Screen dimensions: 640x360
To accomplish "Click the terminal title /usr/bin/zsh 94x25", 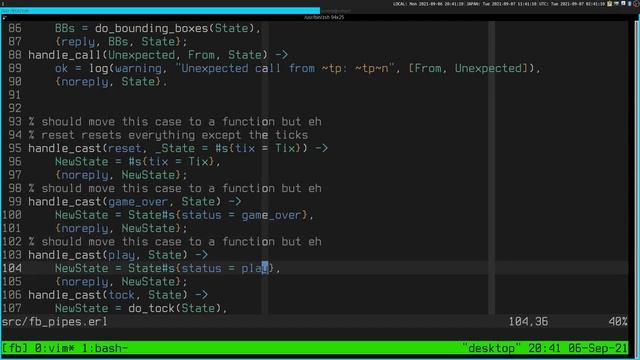I will pyautogui.click(x=324, y=18).
